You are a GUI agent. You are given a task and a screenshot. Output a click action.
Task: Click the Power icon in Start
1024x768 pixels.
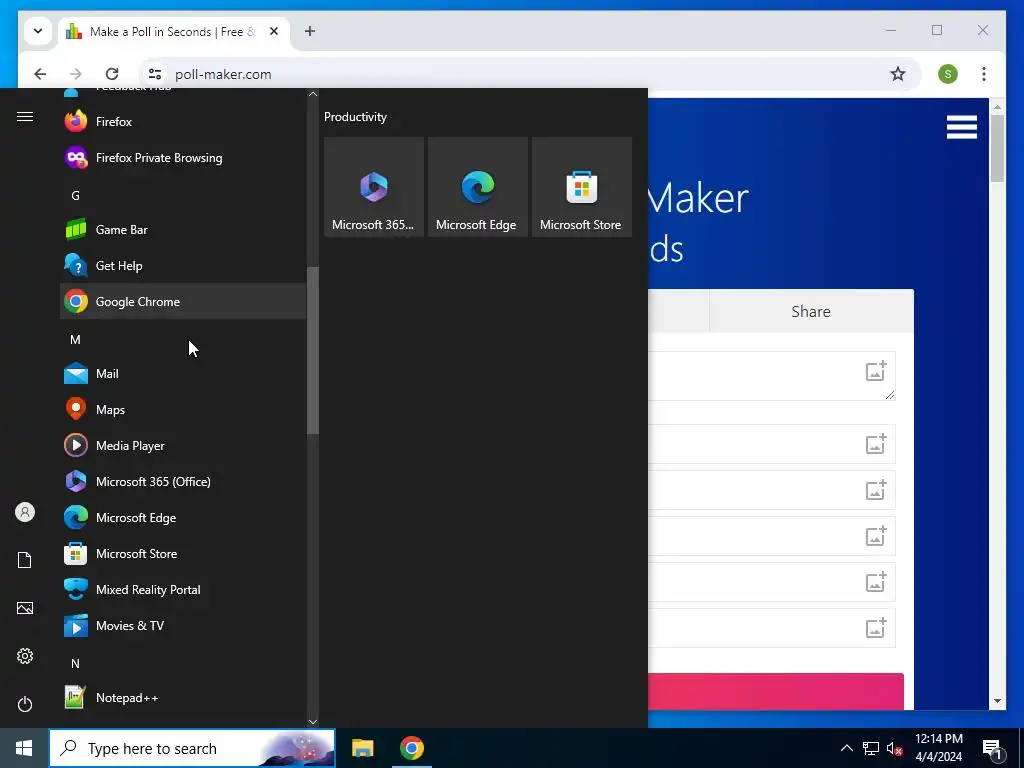click(25, 704)
